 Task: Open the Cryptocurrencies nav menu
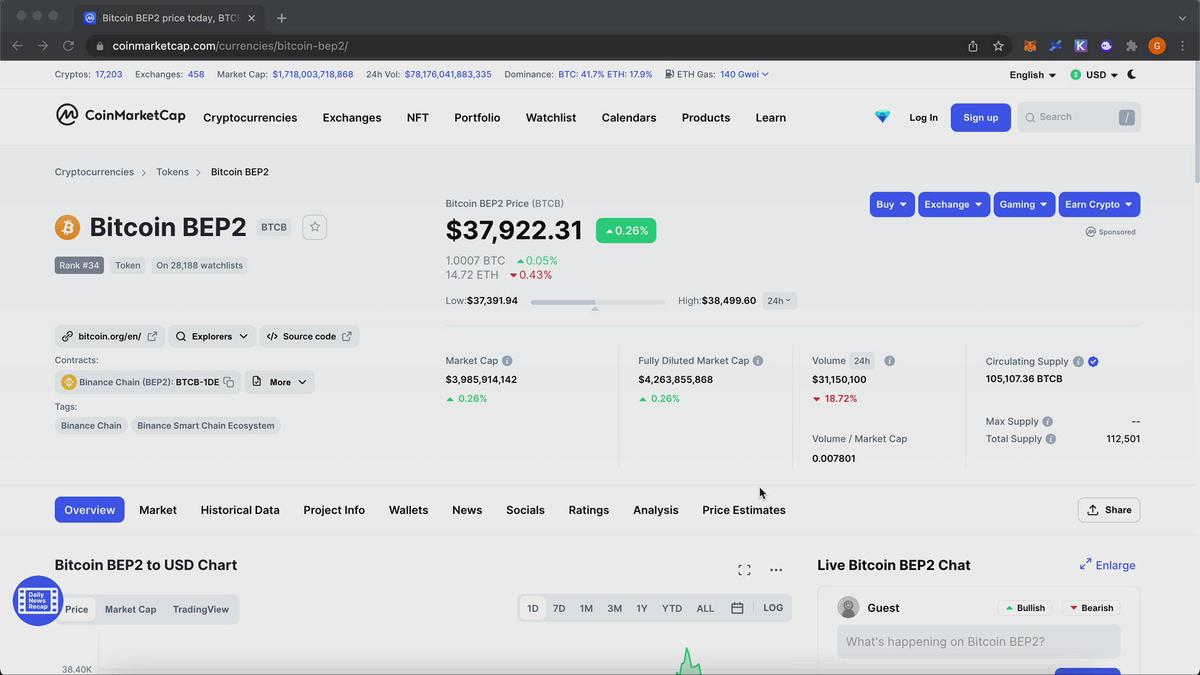250,117
